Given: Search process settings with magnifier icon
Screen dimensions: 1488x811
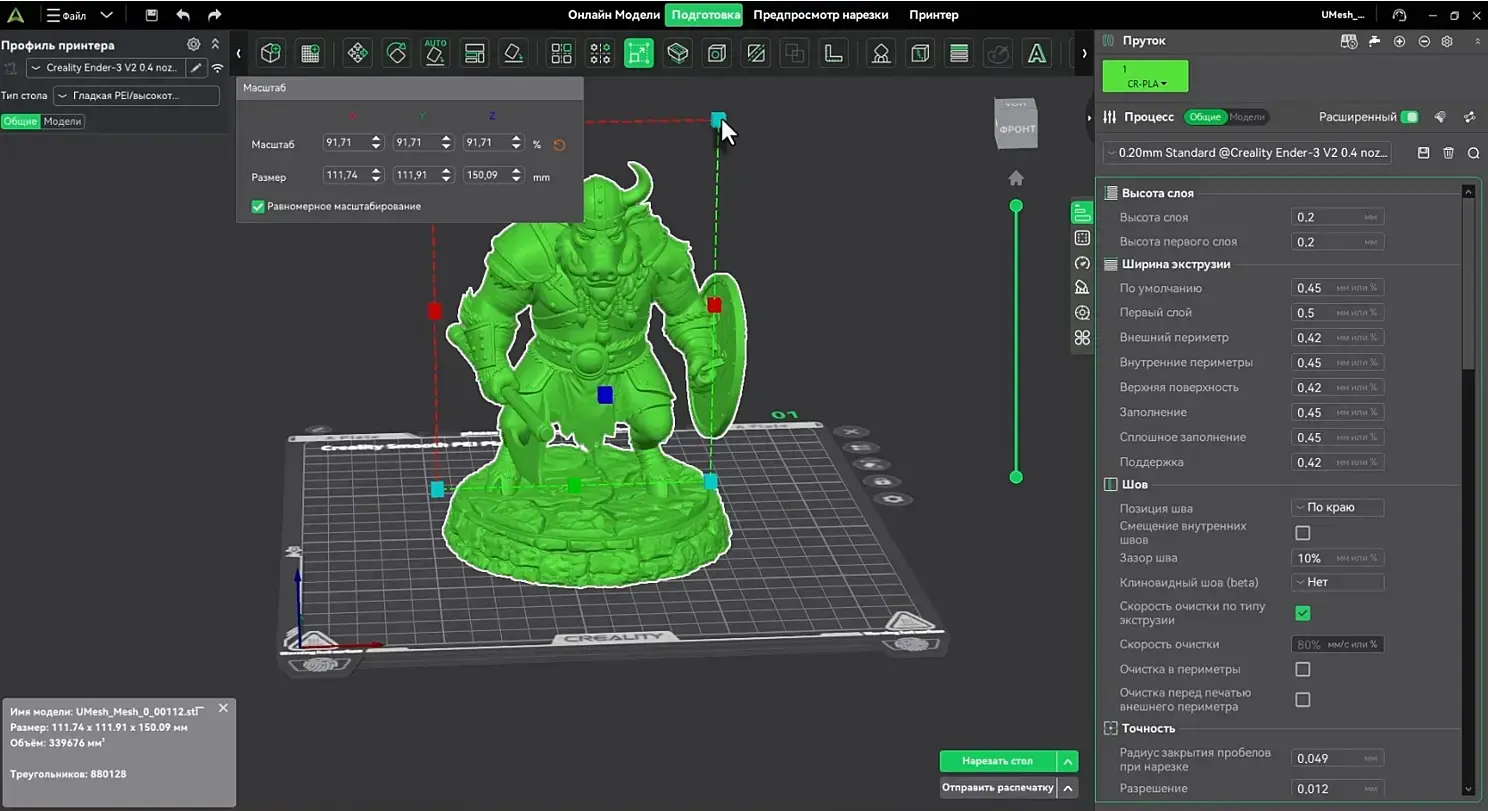Looking at the screenshot, I should tap(1473, 153).
